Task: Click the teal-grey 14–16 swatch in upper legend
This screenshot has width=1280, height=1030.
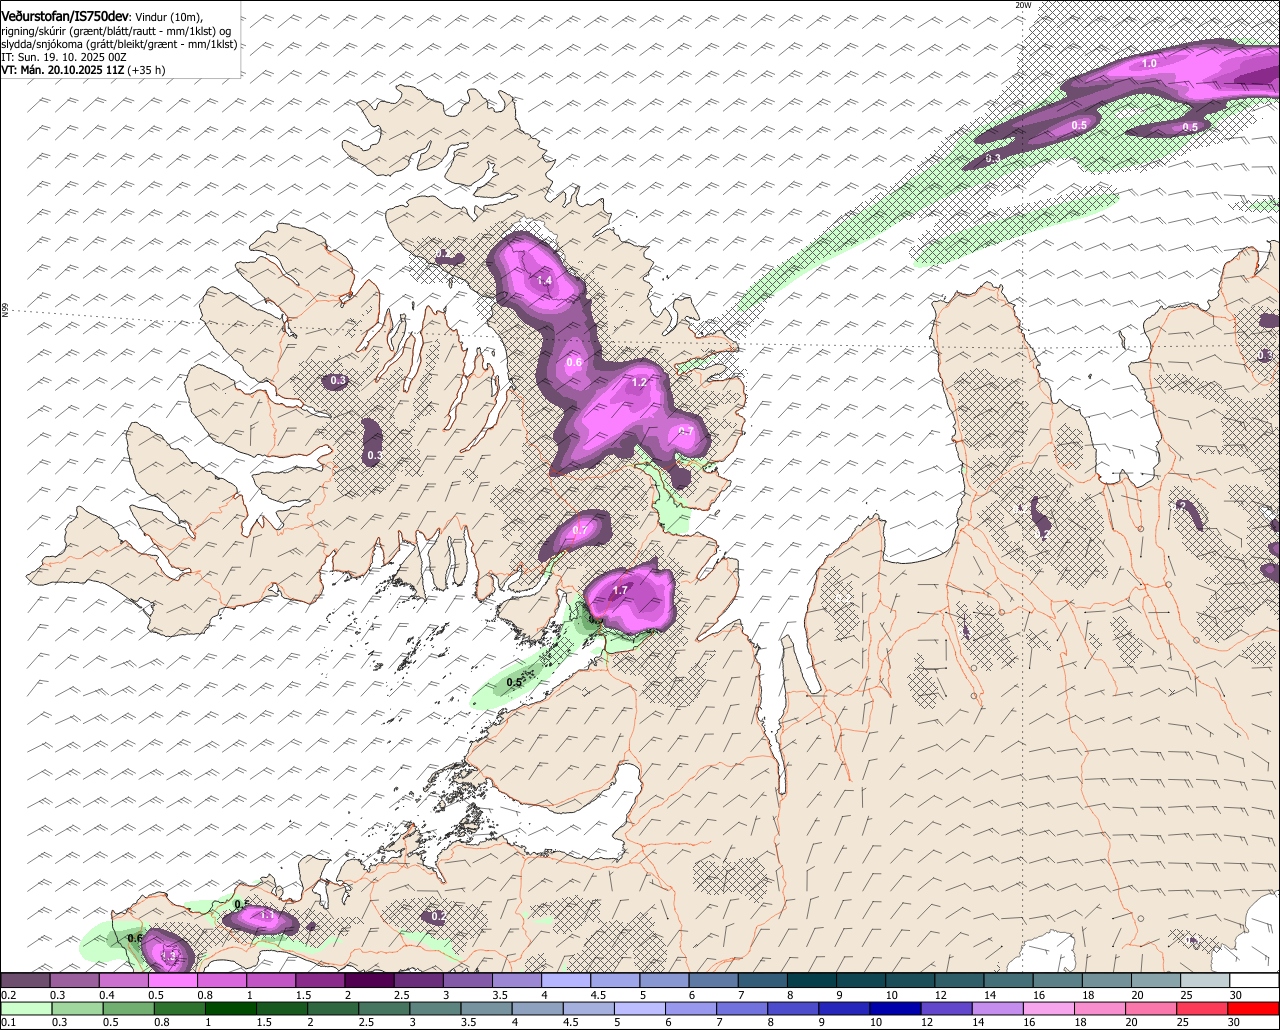Action: [x=1009, y=980]
